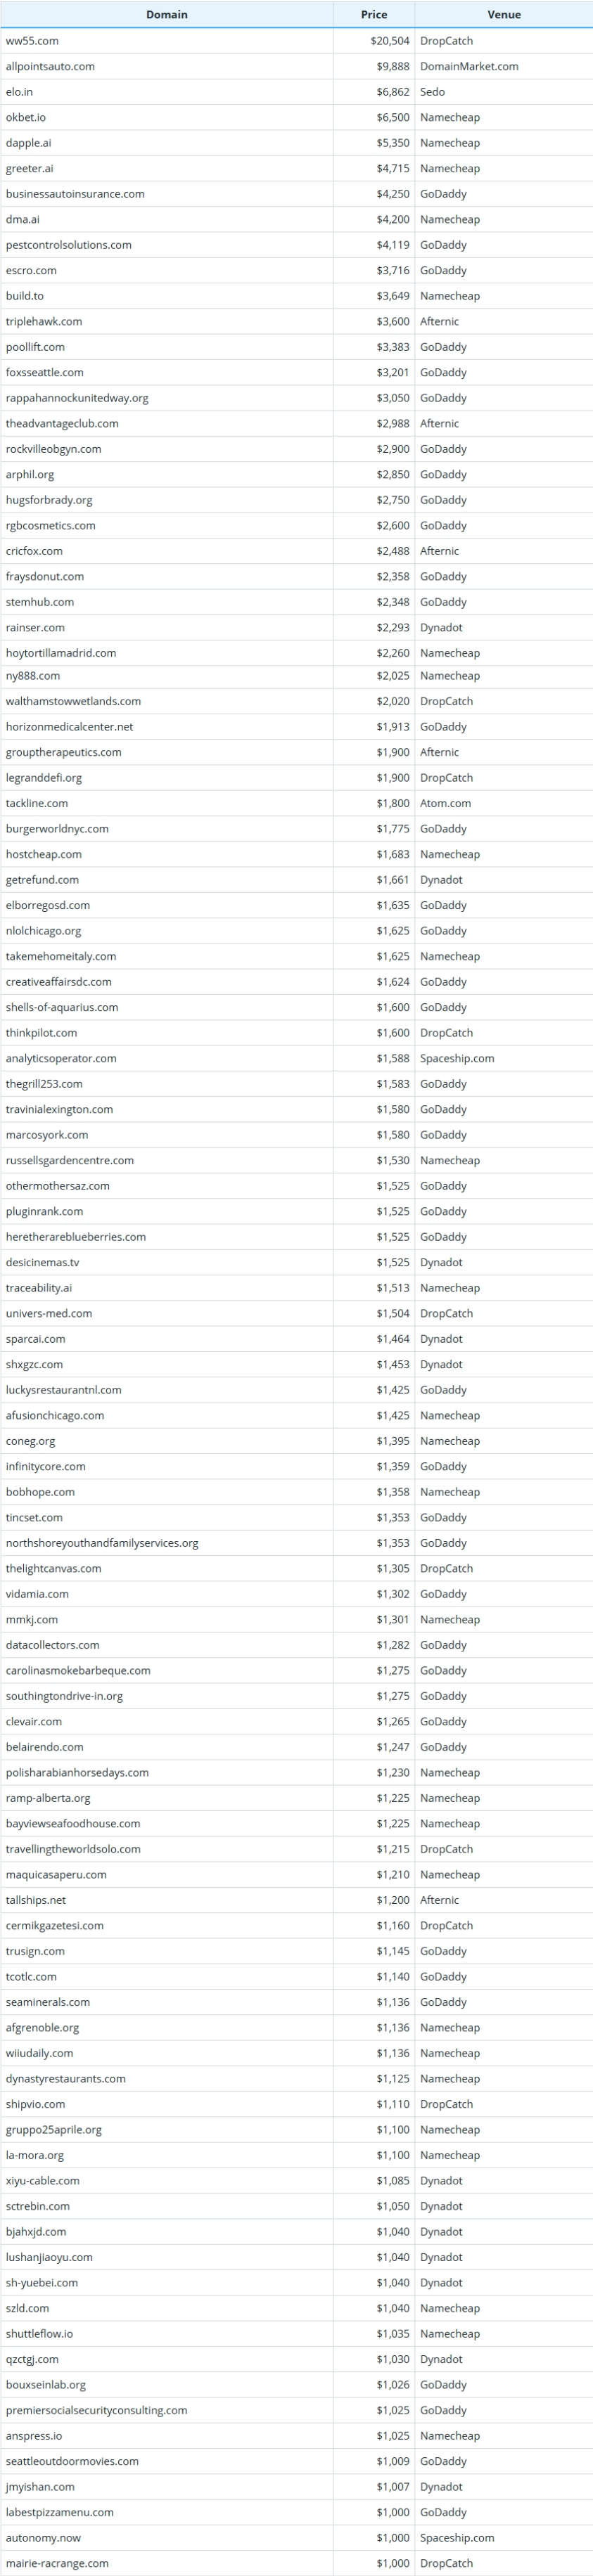Viewport: 593px width, 2576px height.
Task: Select businessautoinsurance.com entry
Action: [75, 194]
